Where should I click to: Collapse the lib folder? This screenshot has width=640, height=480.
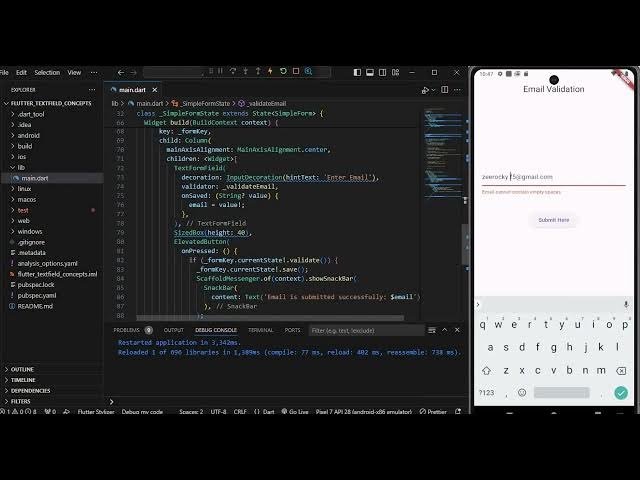[21, 167]
